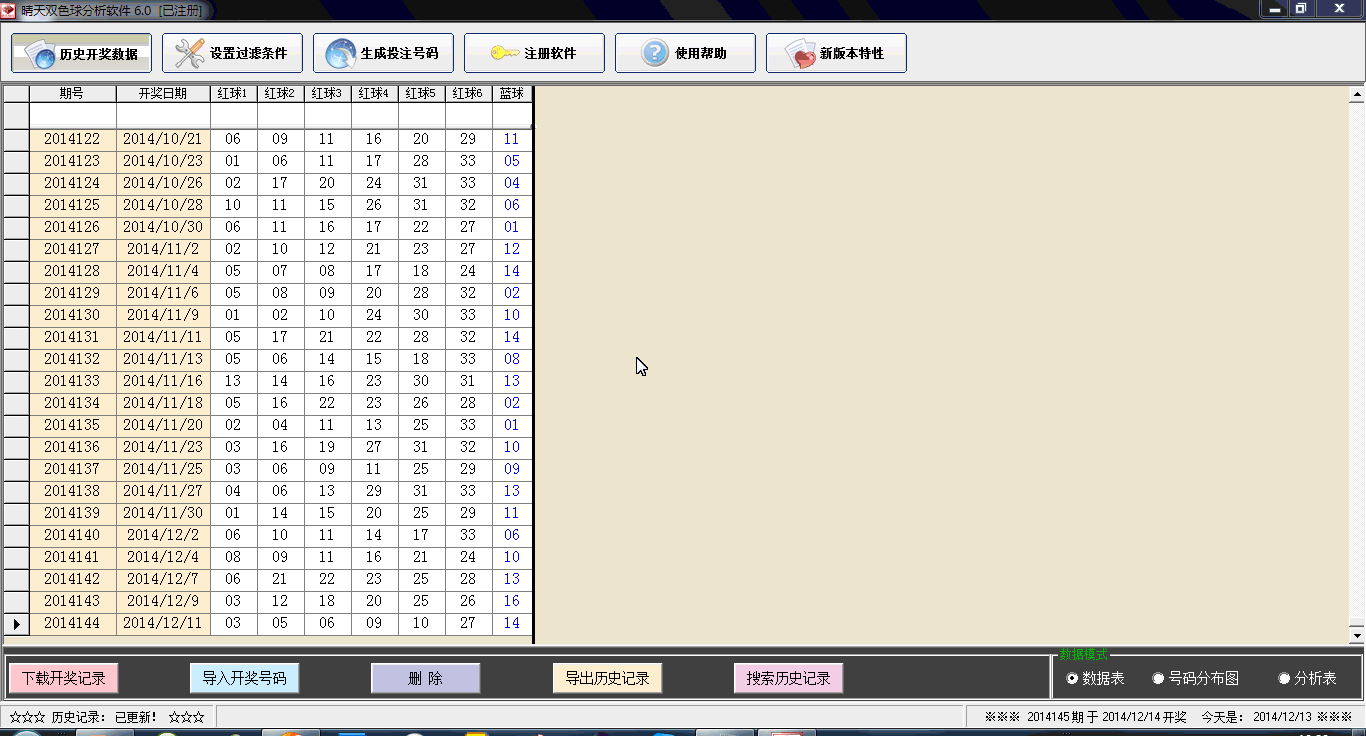Click the app icon in the title bar
This screenshot has width=1366, height=736.
coord(9,10)
